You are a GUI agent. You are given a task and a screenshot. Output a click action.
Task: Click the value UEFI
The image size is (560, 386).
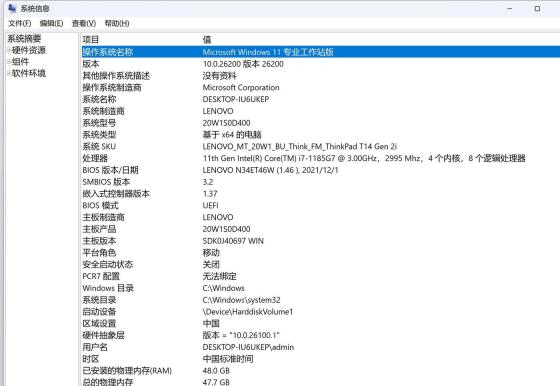click(211, 205)
